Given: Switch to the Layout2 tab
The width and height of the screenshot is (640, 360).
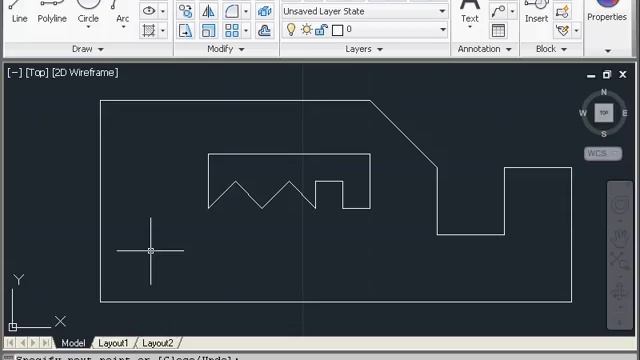Looking at the screenshot, I should (x=158, y=343).
